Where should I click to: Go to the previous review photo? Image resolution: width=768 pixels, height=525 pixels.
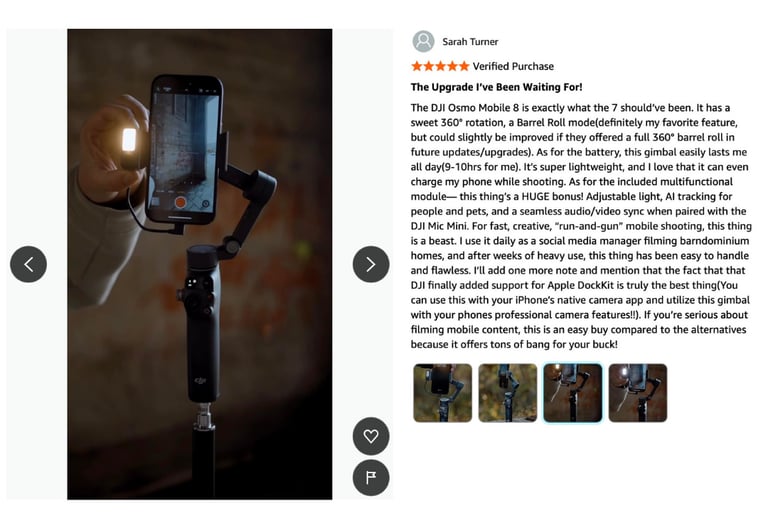[28, 264]
